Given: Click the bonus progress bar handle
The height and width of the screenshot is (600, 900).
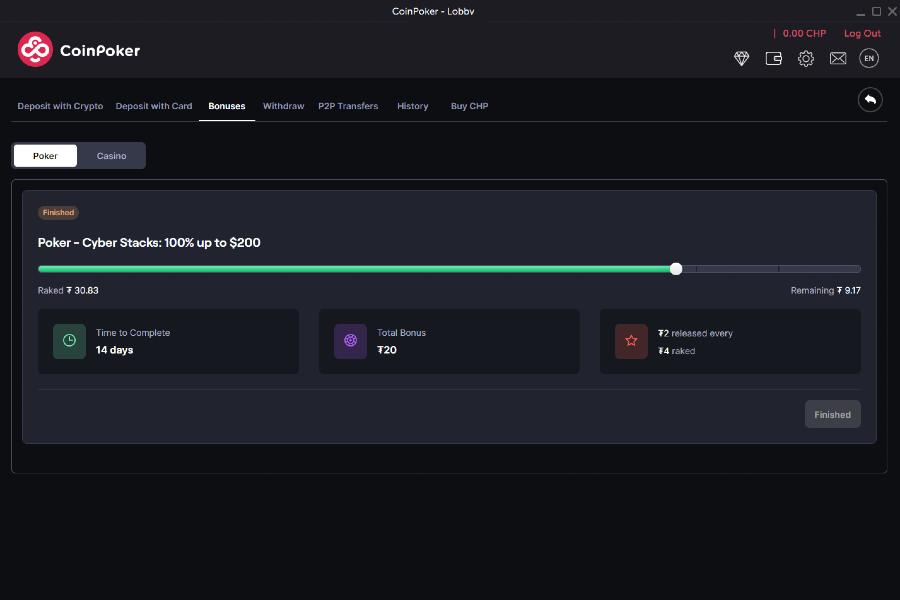Looking at the screenshot, I should pyautogui.click(x=676, y=269).
